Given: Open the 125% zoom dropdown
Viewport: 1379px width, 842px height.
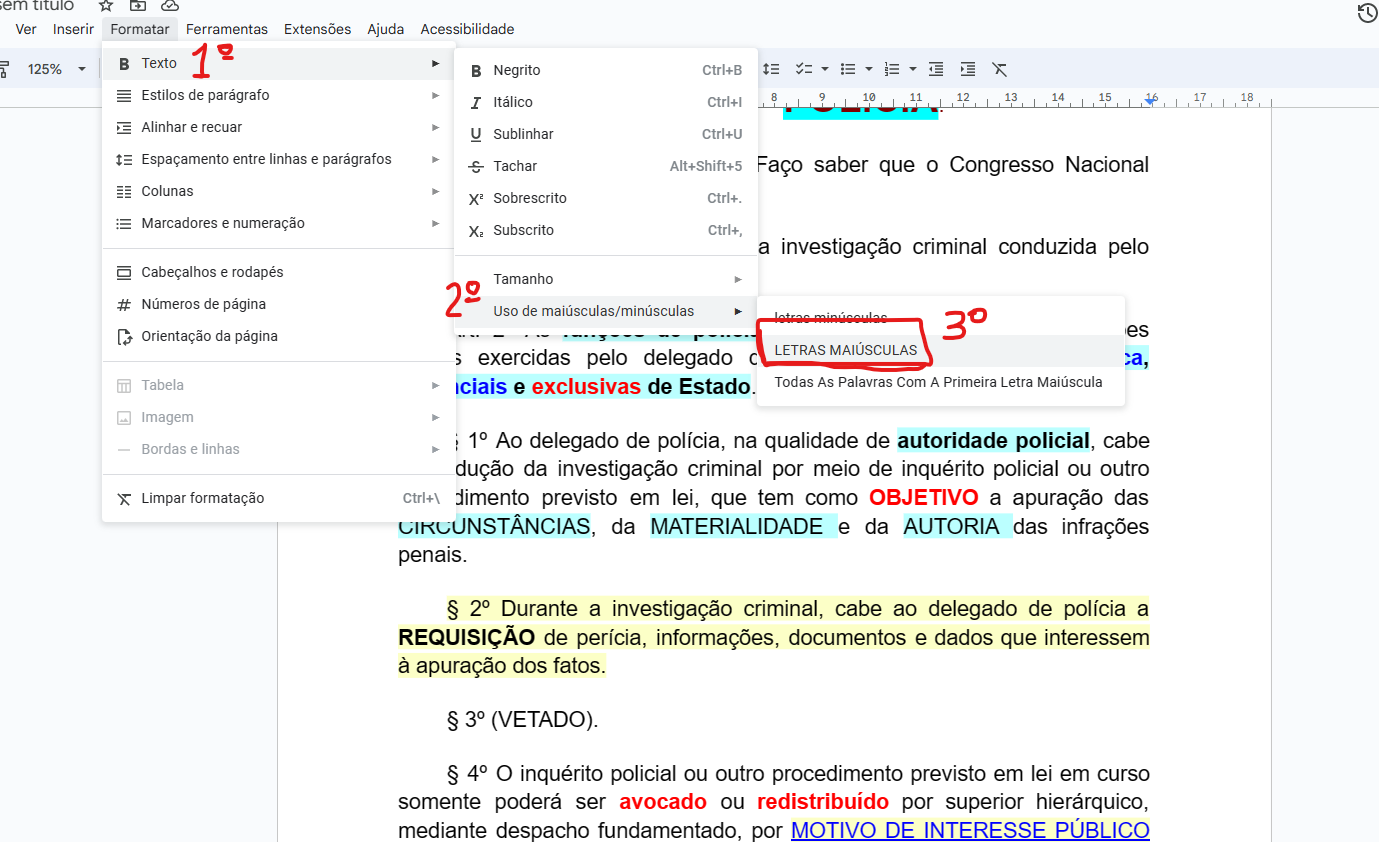Looking at the screenshot, I should [x=56, y=69].
